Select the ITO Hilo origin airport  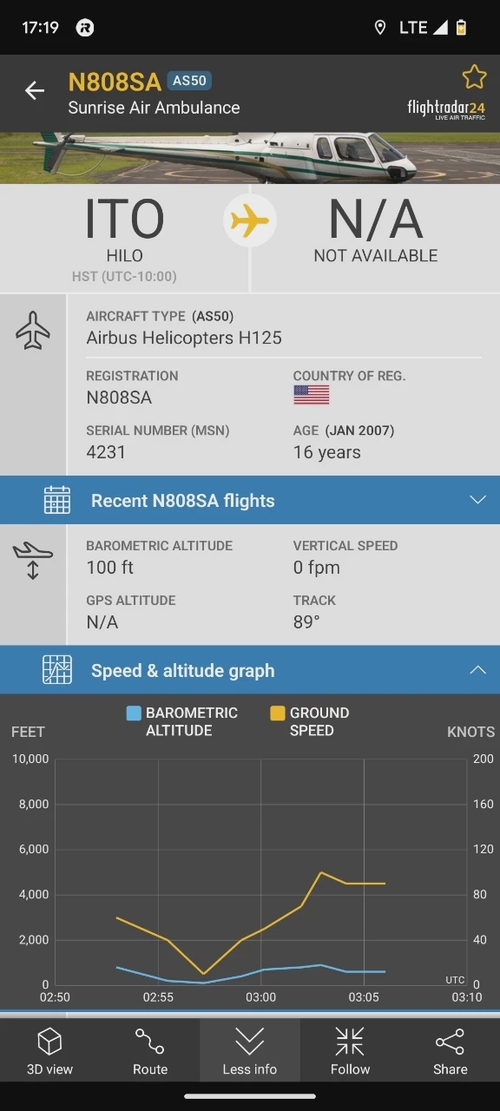tap(125, 238)
